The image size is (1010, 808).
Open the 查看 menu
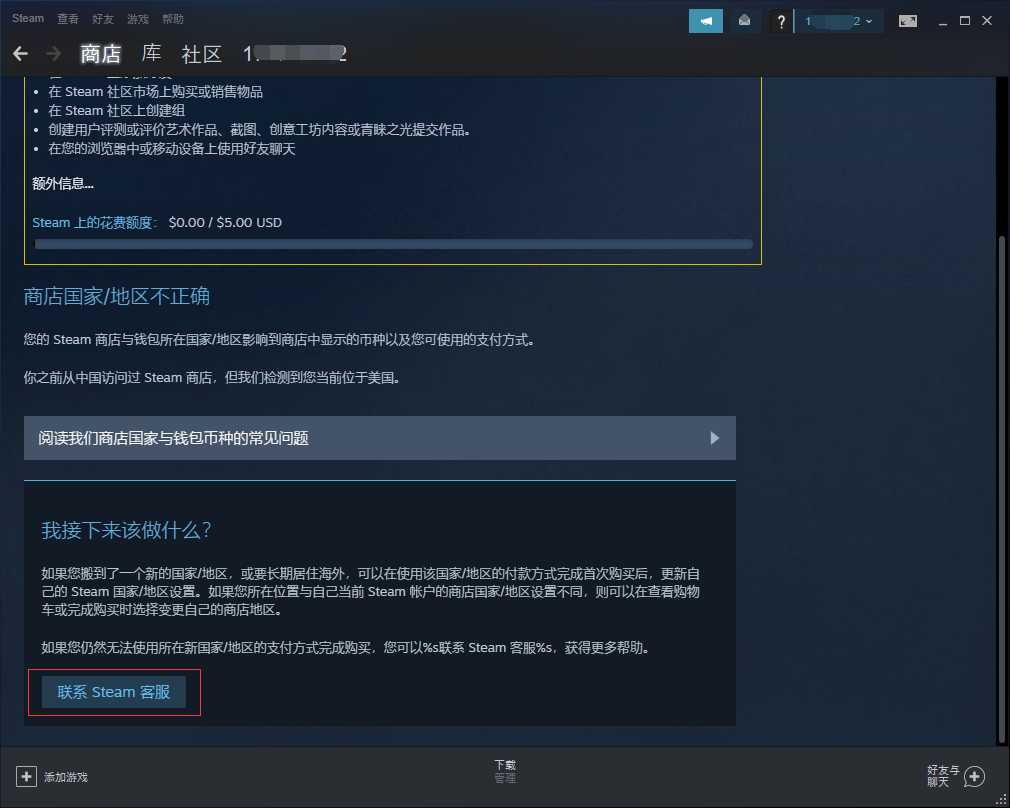pyautogui.click(x=68, y=19)
